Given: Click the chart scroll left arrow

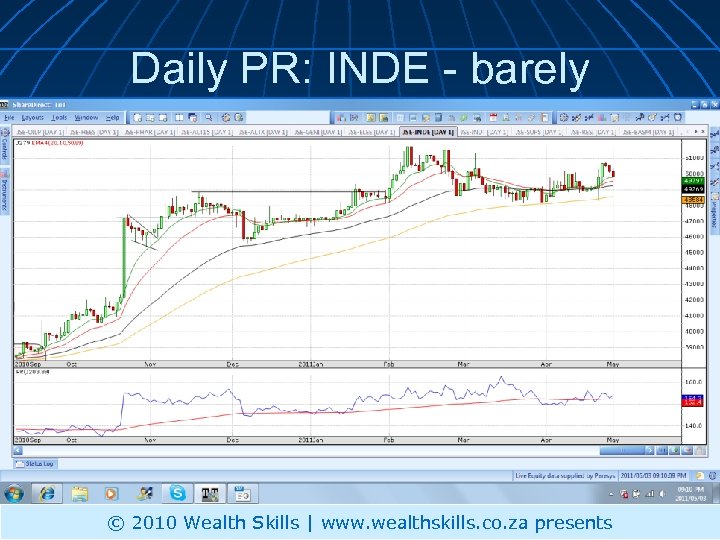Looking at the screenshot, I should [x=18, y=450].
